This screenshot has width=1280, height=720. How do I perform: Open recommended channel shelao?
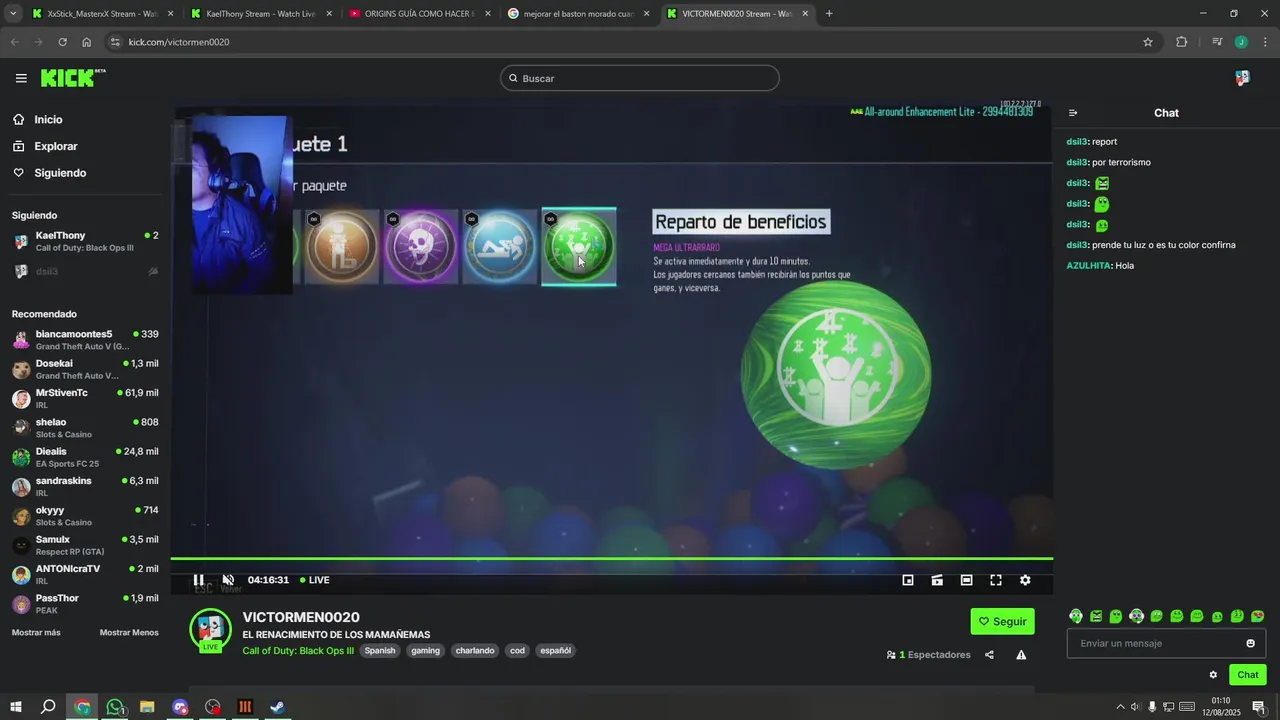click(x=85, y=428)
